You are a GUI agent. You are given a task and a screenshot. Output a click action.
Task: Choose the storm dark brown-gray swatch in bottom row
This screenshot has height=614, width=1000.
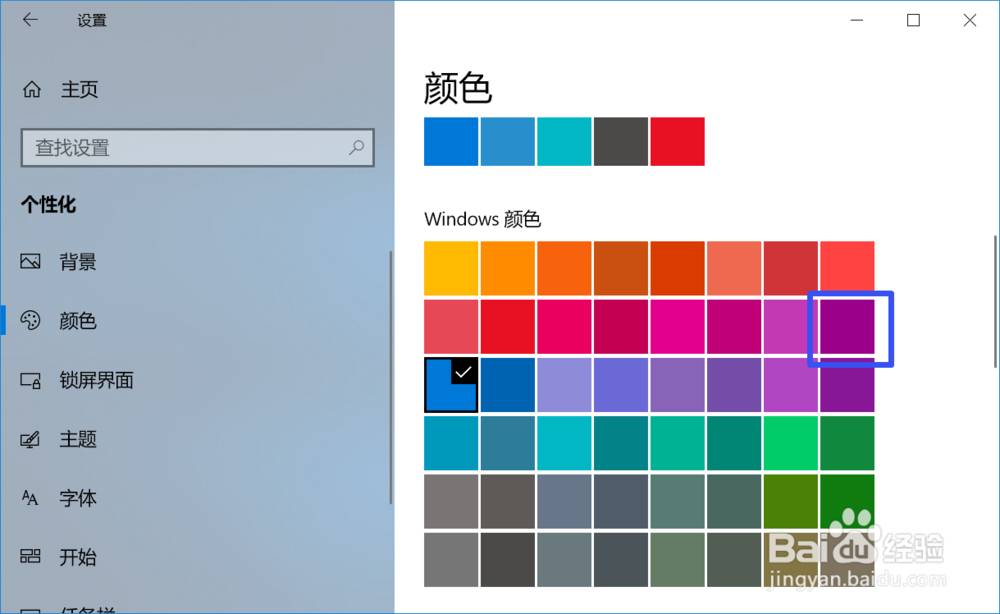tap(508, 560)
